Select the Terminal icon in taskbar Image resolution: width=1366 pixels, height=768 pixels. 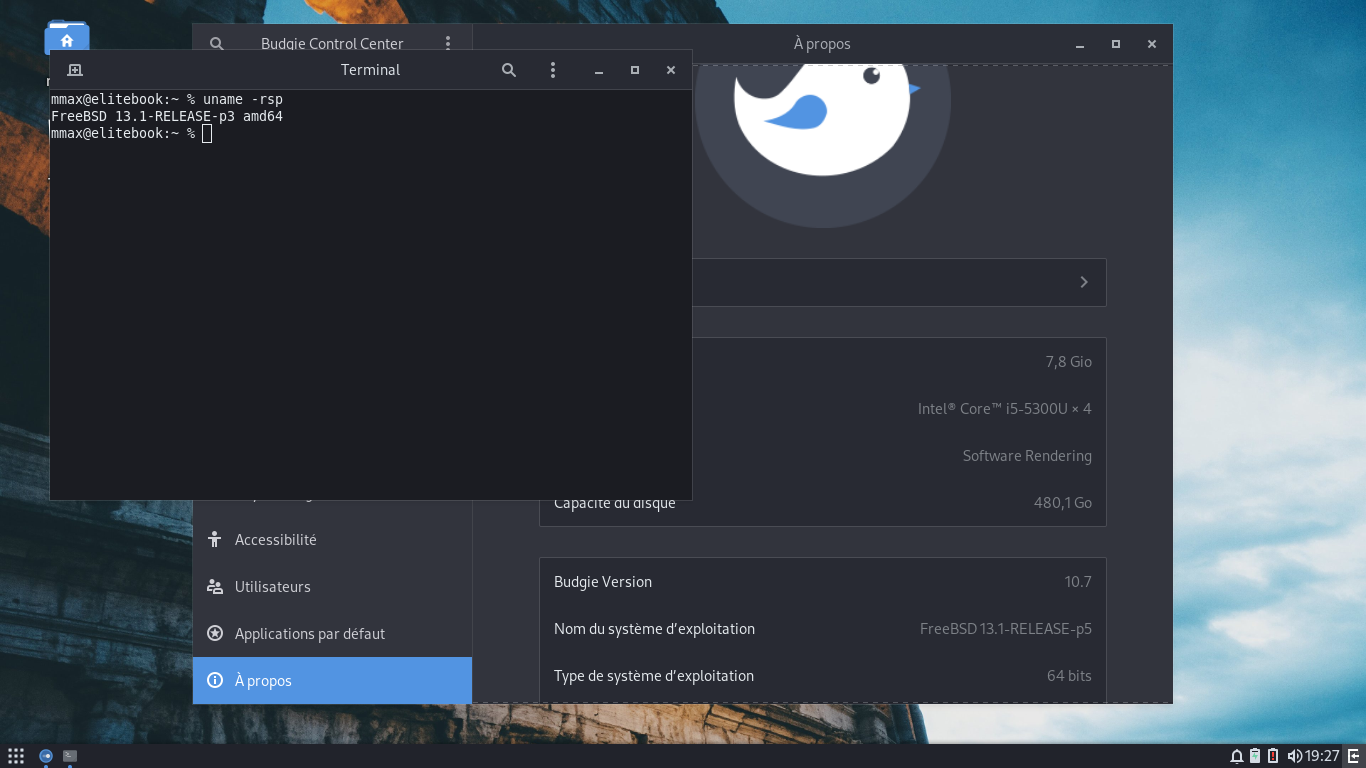pyautogui.click(x=70, y=756)
